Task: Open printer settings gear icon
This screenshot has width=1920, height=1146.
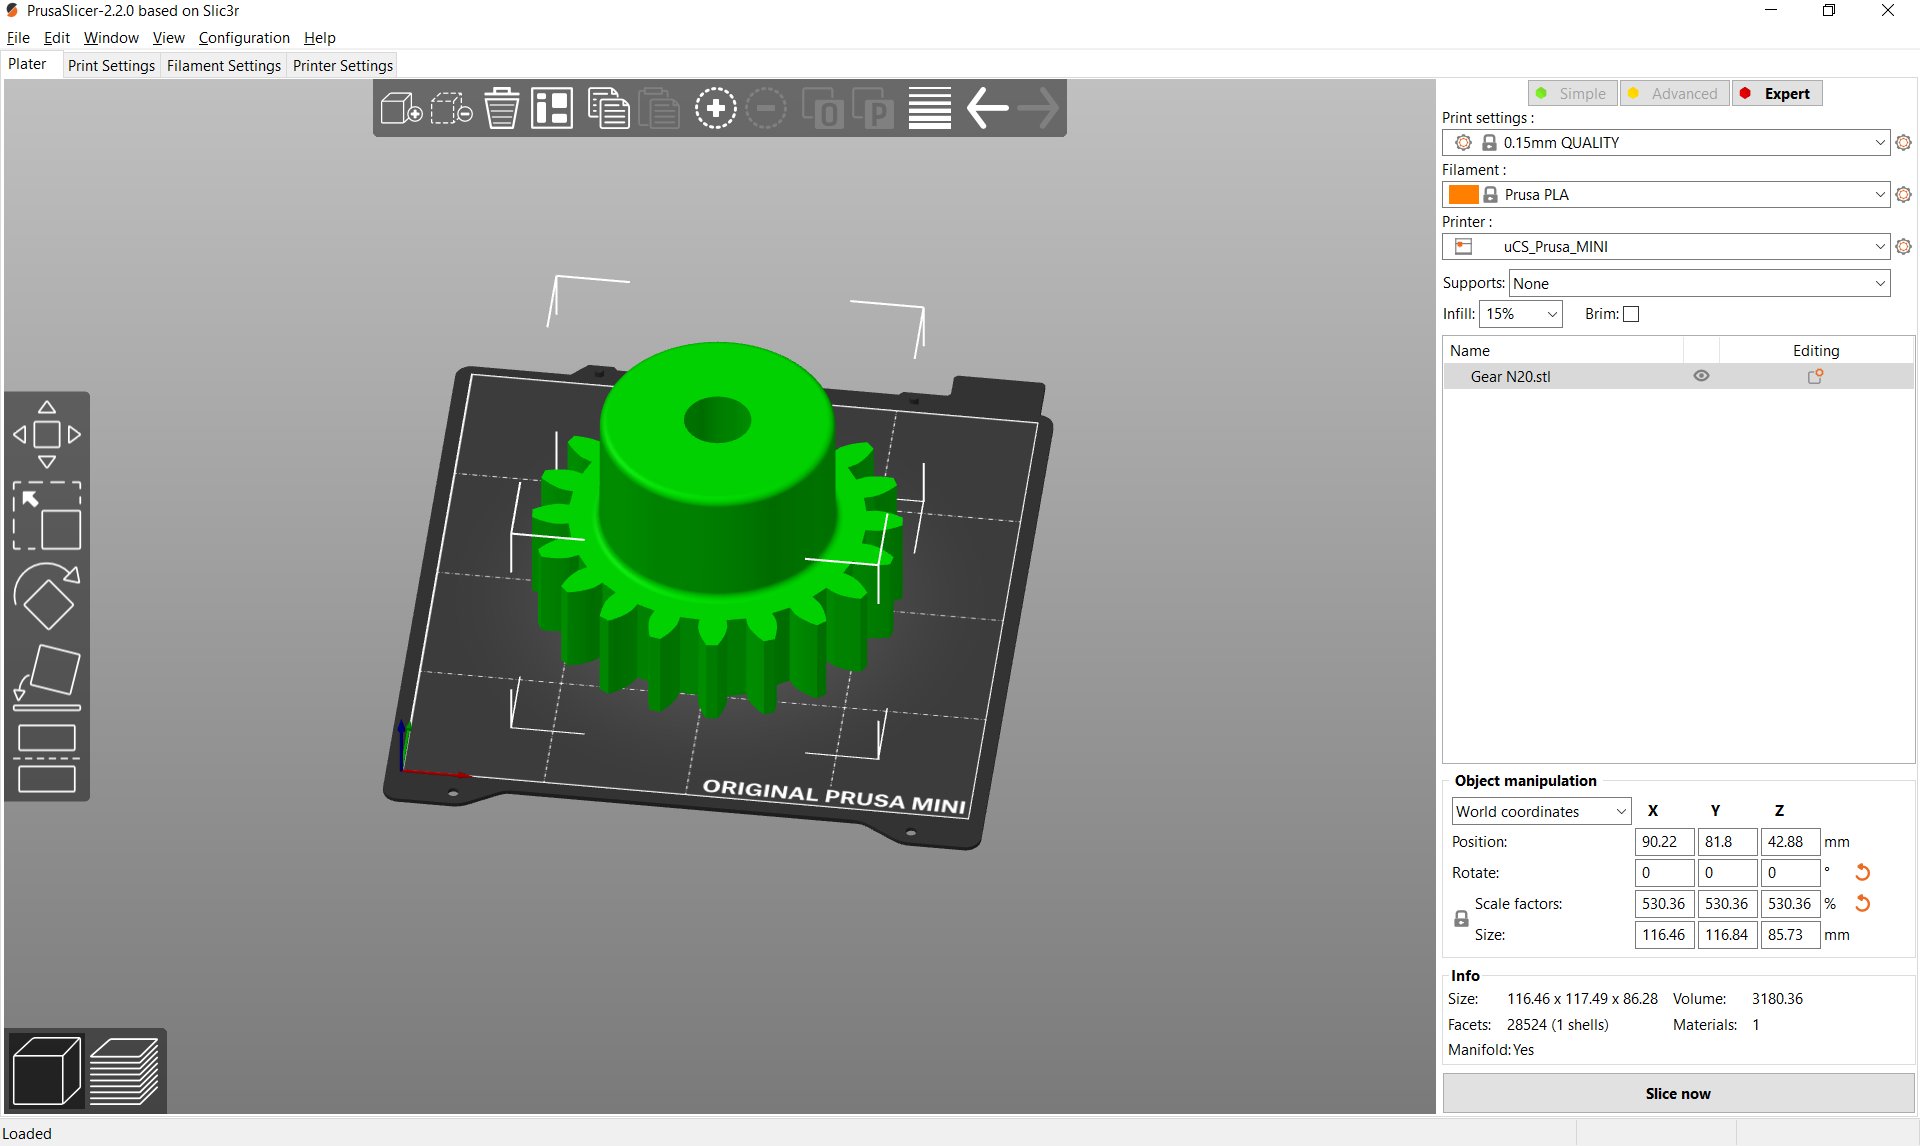Action: point(1903,247)
